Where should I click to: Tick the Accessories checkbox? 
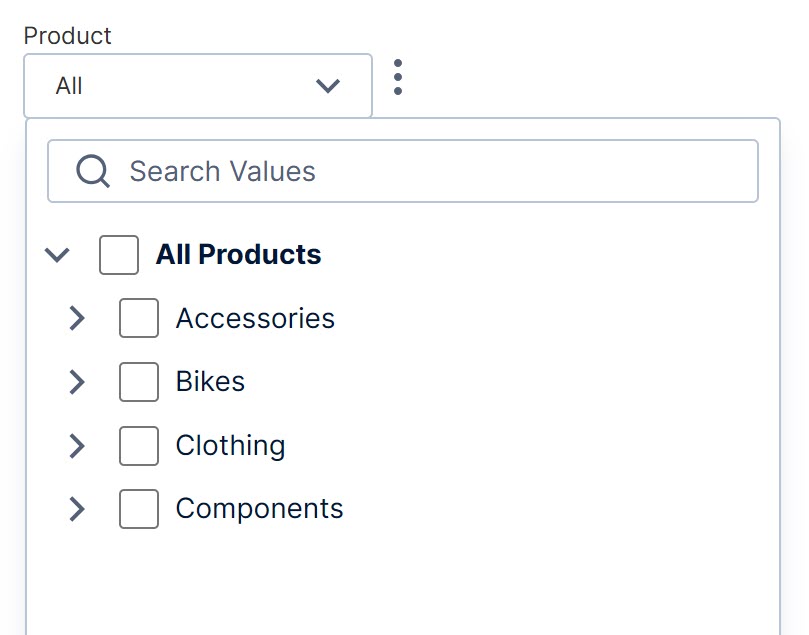[x=139, y=319]
